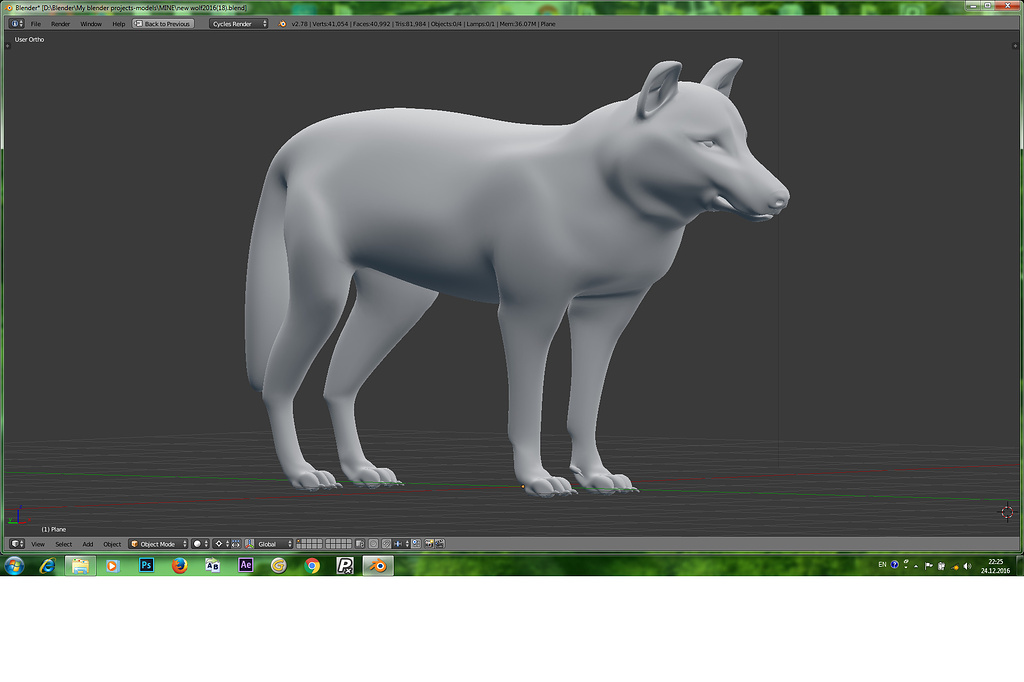The image size is (1024, 682).
Task: Click the power tray icon
Action: click(941, 566)
